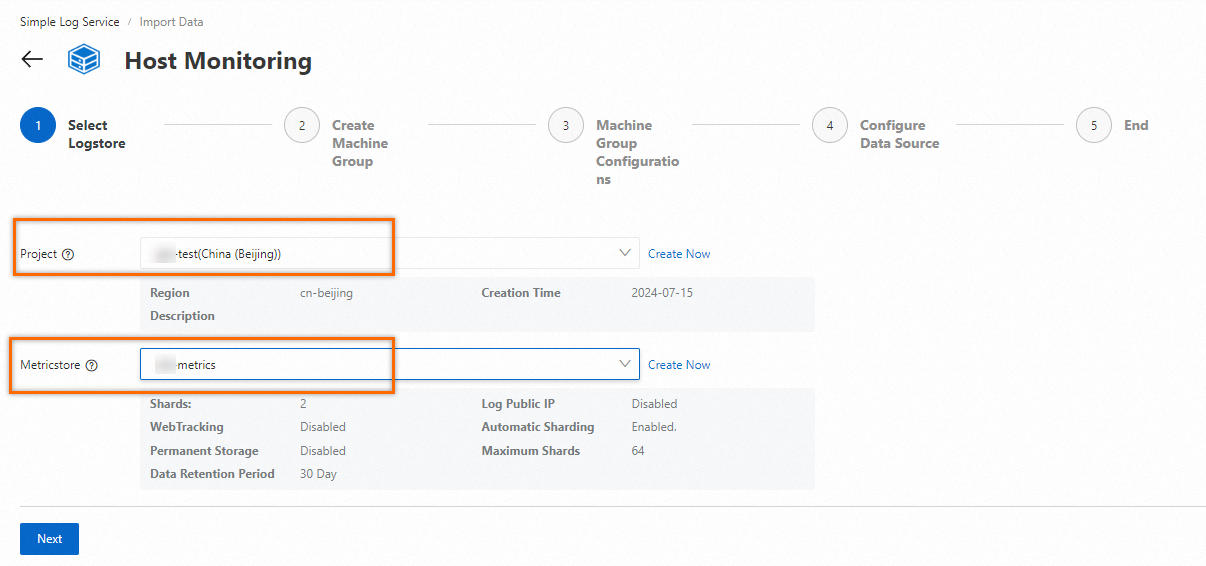The height and width of the screenshot is (566, 1206).
Task: Click the Shards value 2
Action: pyautogui.click(x=303, y=404)
